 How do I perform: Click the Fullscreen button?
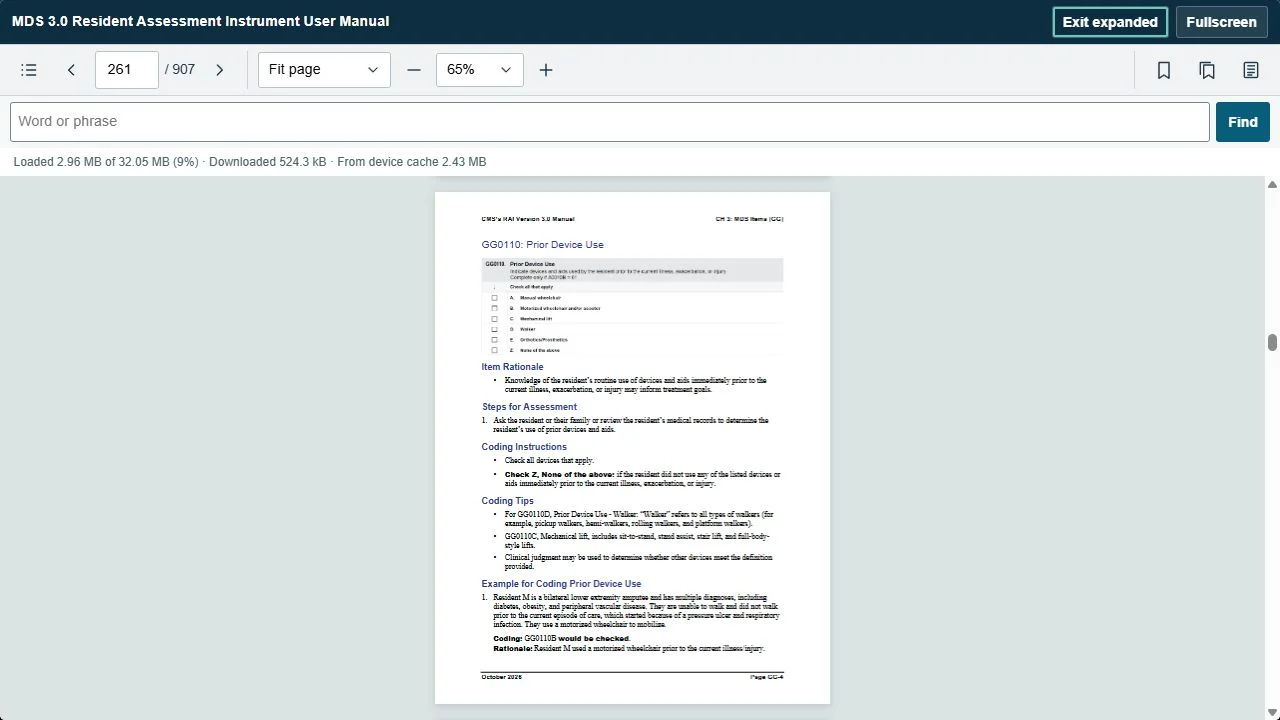[x=1222, y=22]
